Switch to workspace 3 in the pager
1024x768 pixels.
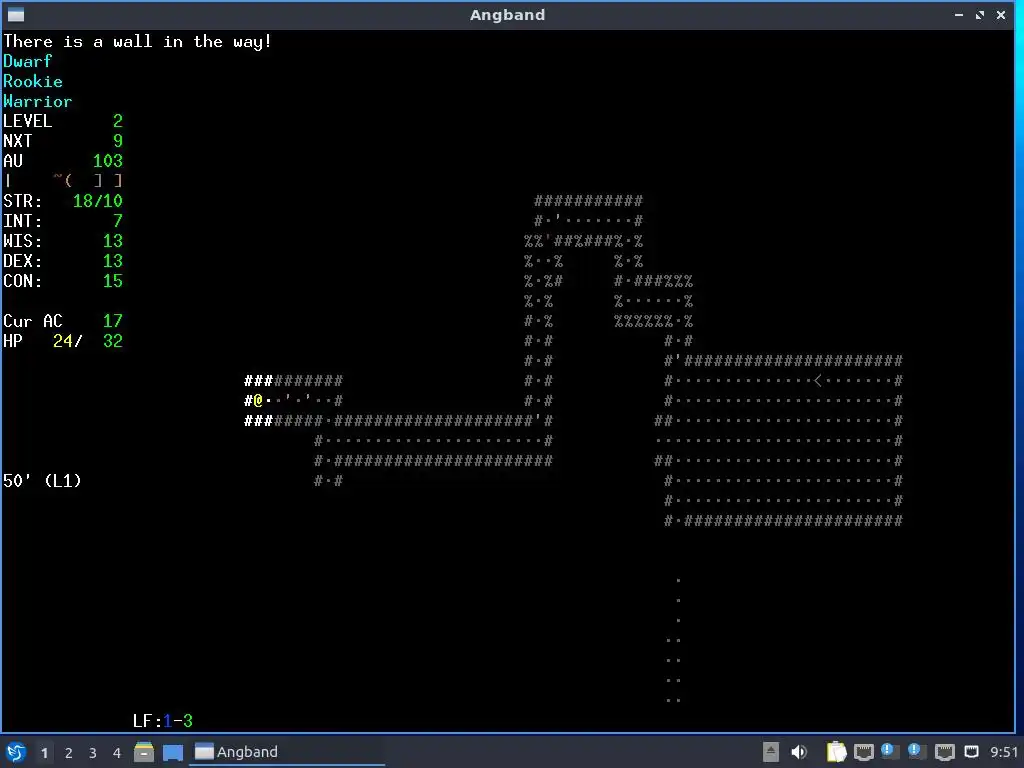point(93,753)
